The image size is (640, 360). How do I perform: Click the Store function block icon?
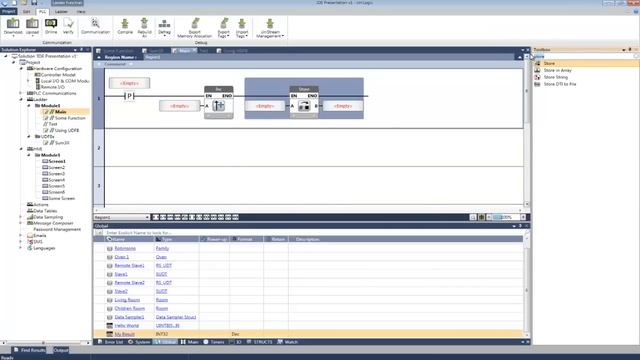pos(304,106)
